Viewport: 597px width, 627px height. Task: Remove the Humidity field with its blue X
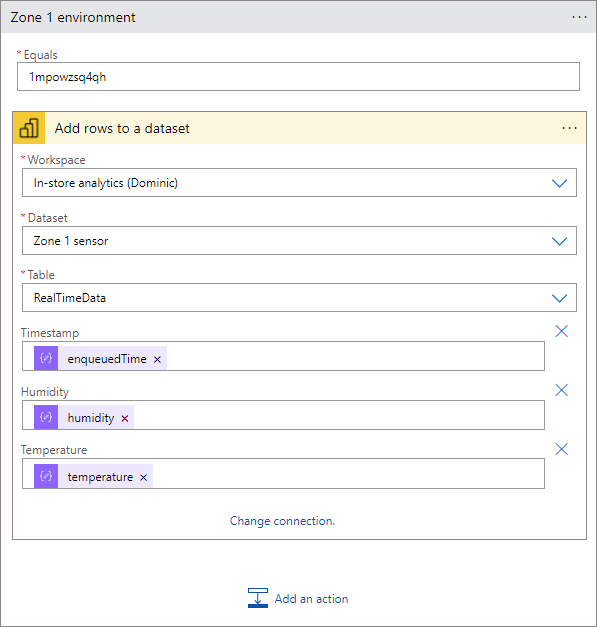point(561,390)
